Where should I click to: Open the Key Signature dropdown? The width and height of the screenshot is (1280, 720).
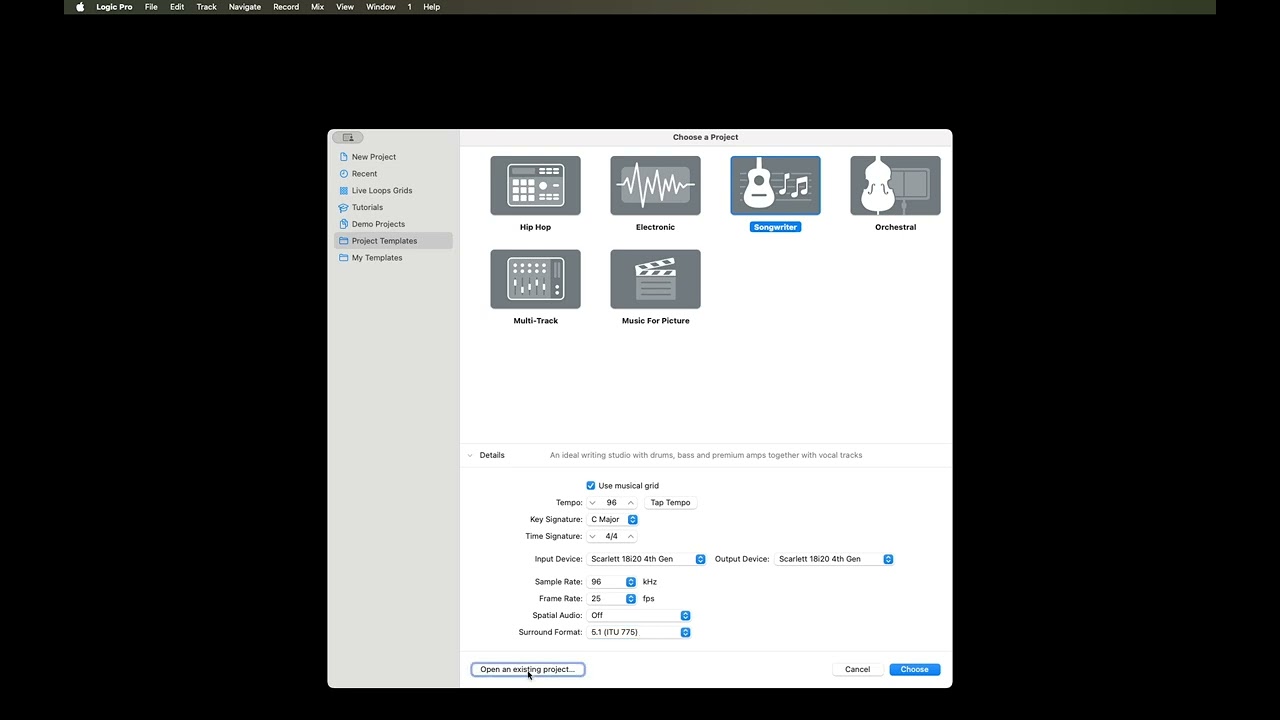(x=632, y=519)
